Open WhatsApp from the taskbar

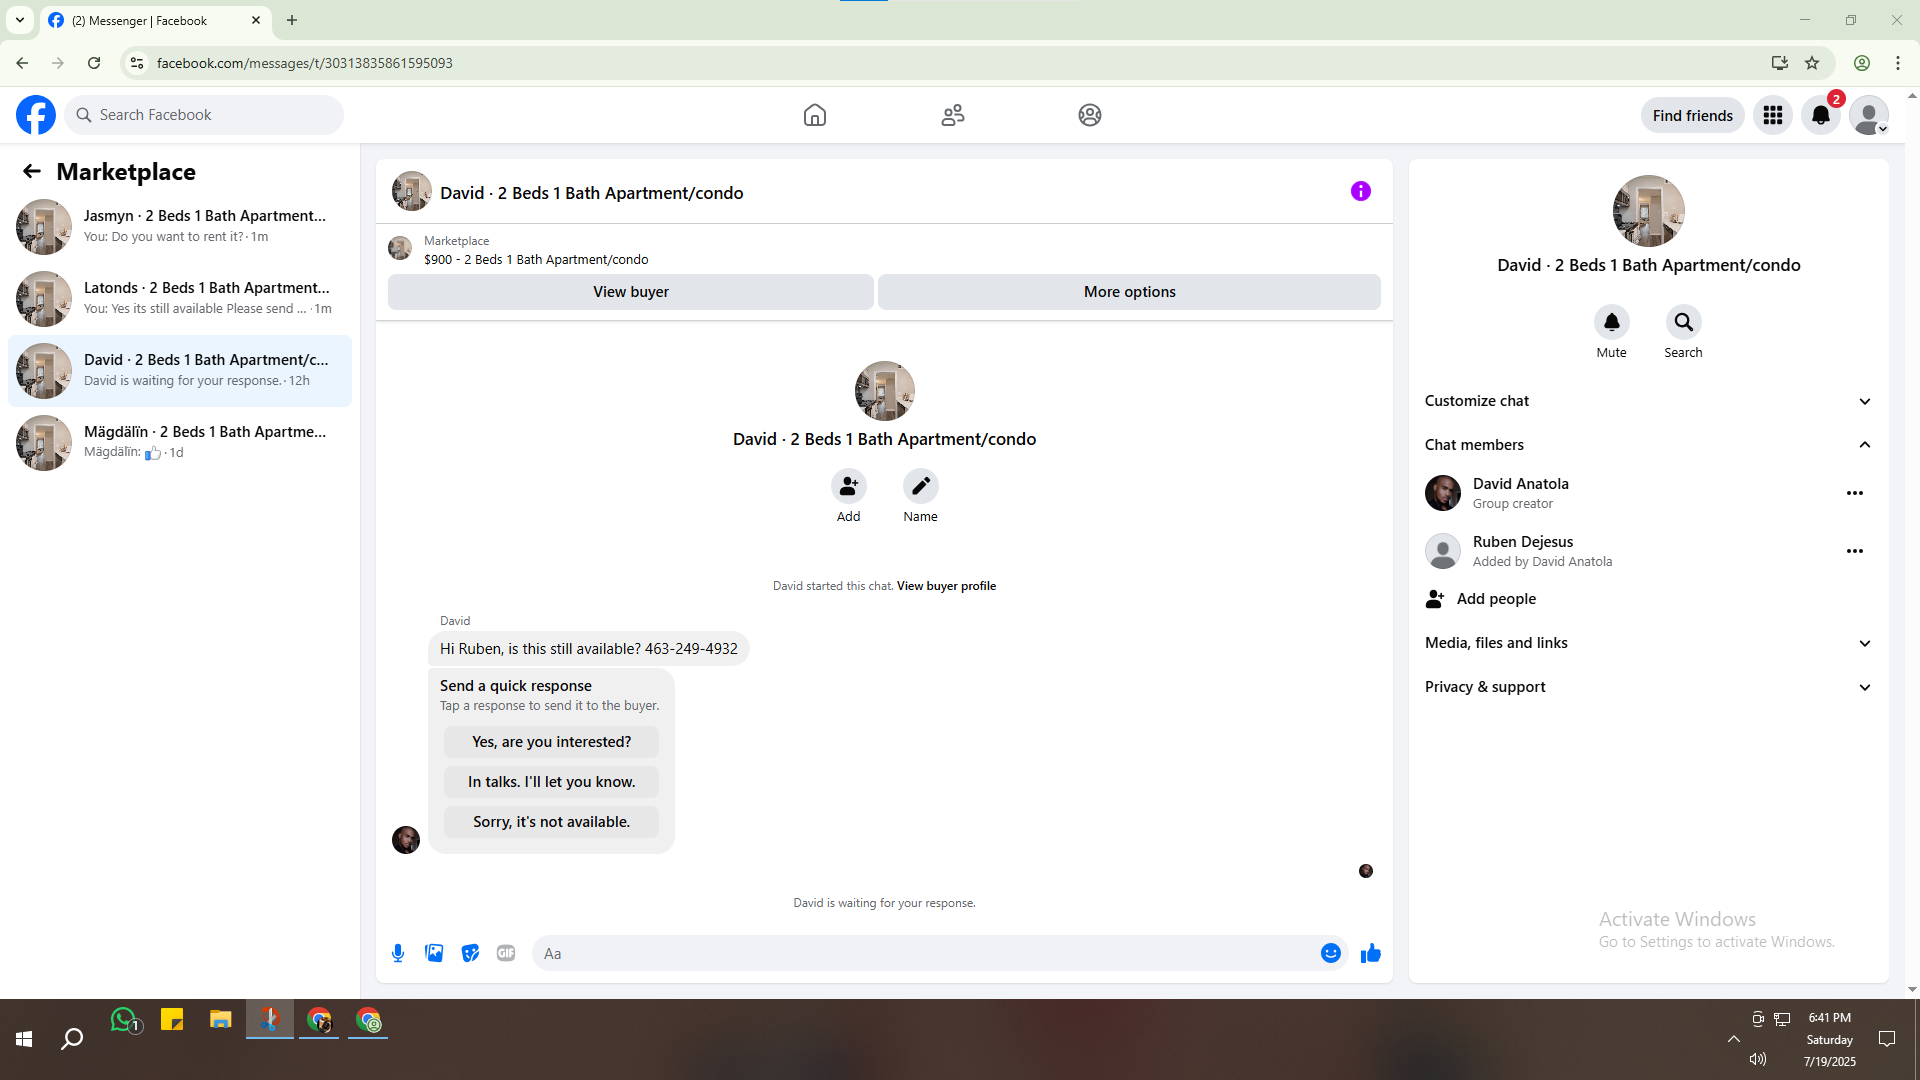tap(123, 1020)
